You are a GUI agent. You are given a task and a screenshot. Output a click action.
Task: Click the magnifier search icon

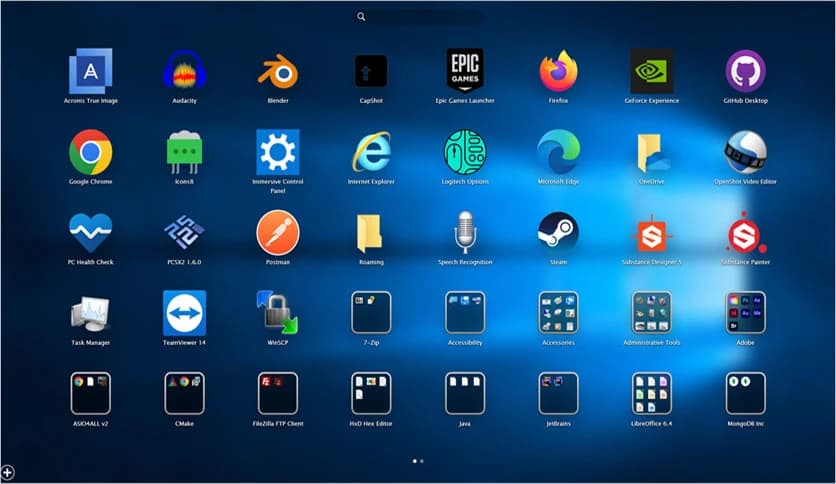click(x=361, y=17)
